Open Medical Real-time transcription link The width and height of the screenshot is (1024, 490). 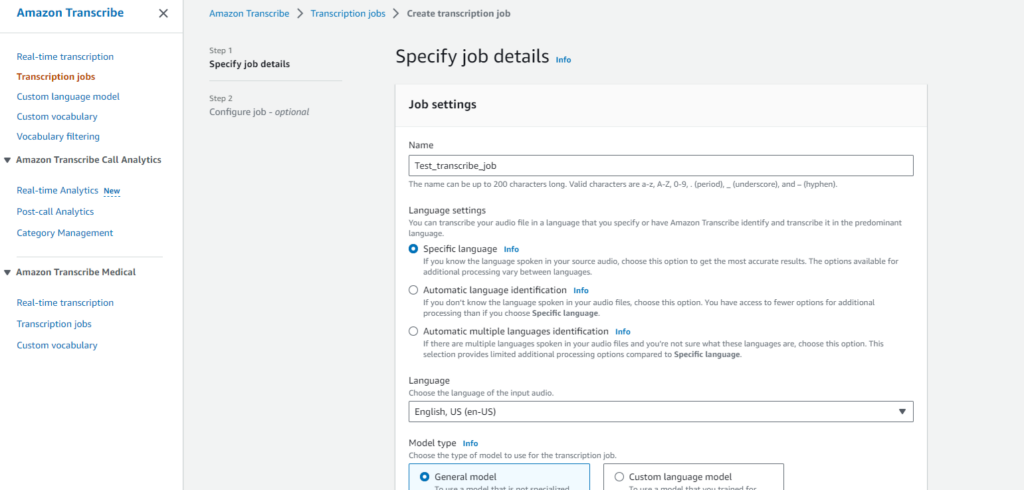pyautogui.click(x=65, y=302)
